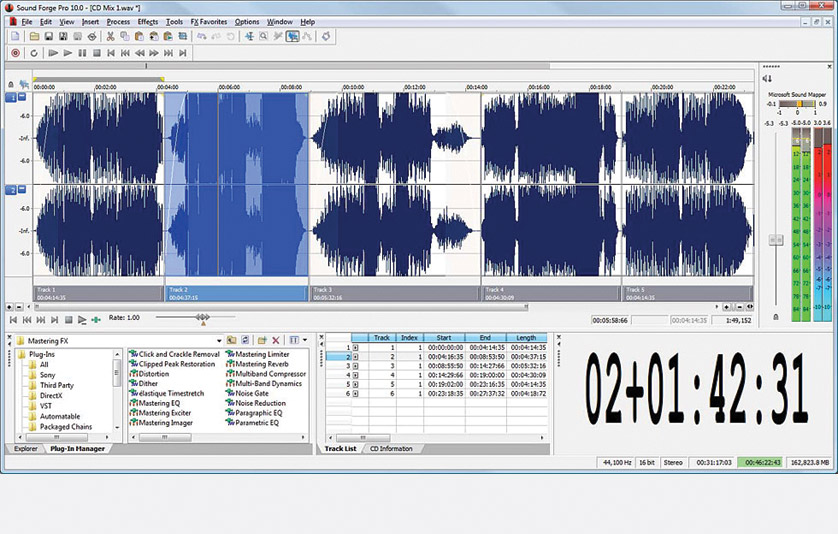Viewport: 838px width, 534px height.
Task: Click the Open folder icon in the toolbar
Action: click(33, 36)
